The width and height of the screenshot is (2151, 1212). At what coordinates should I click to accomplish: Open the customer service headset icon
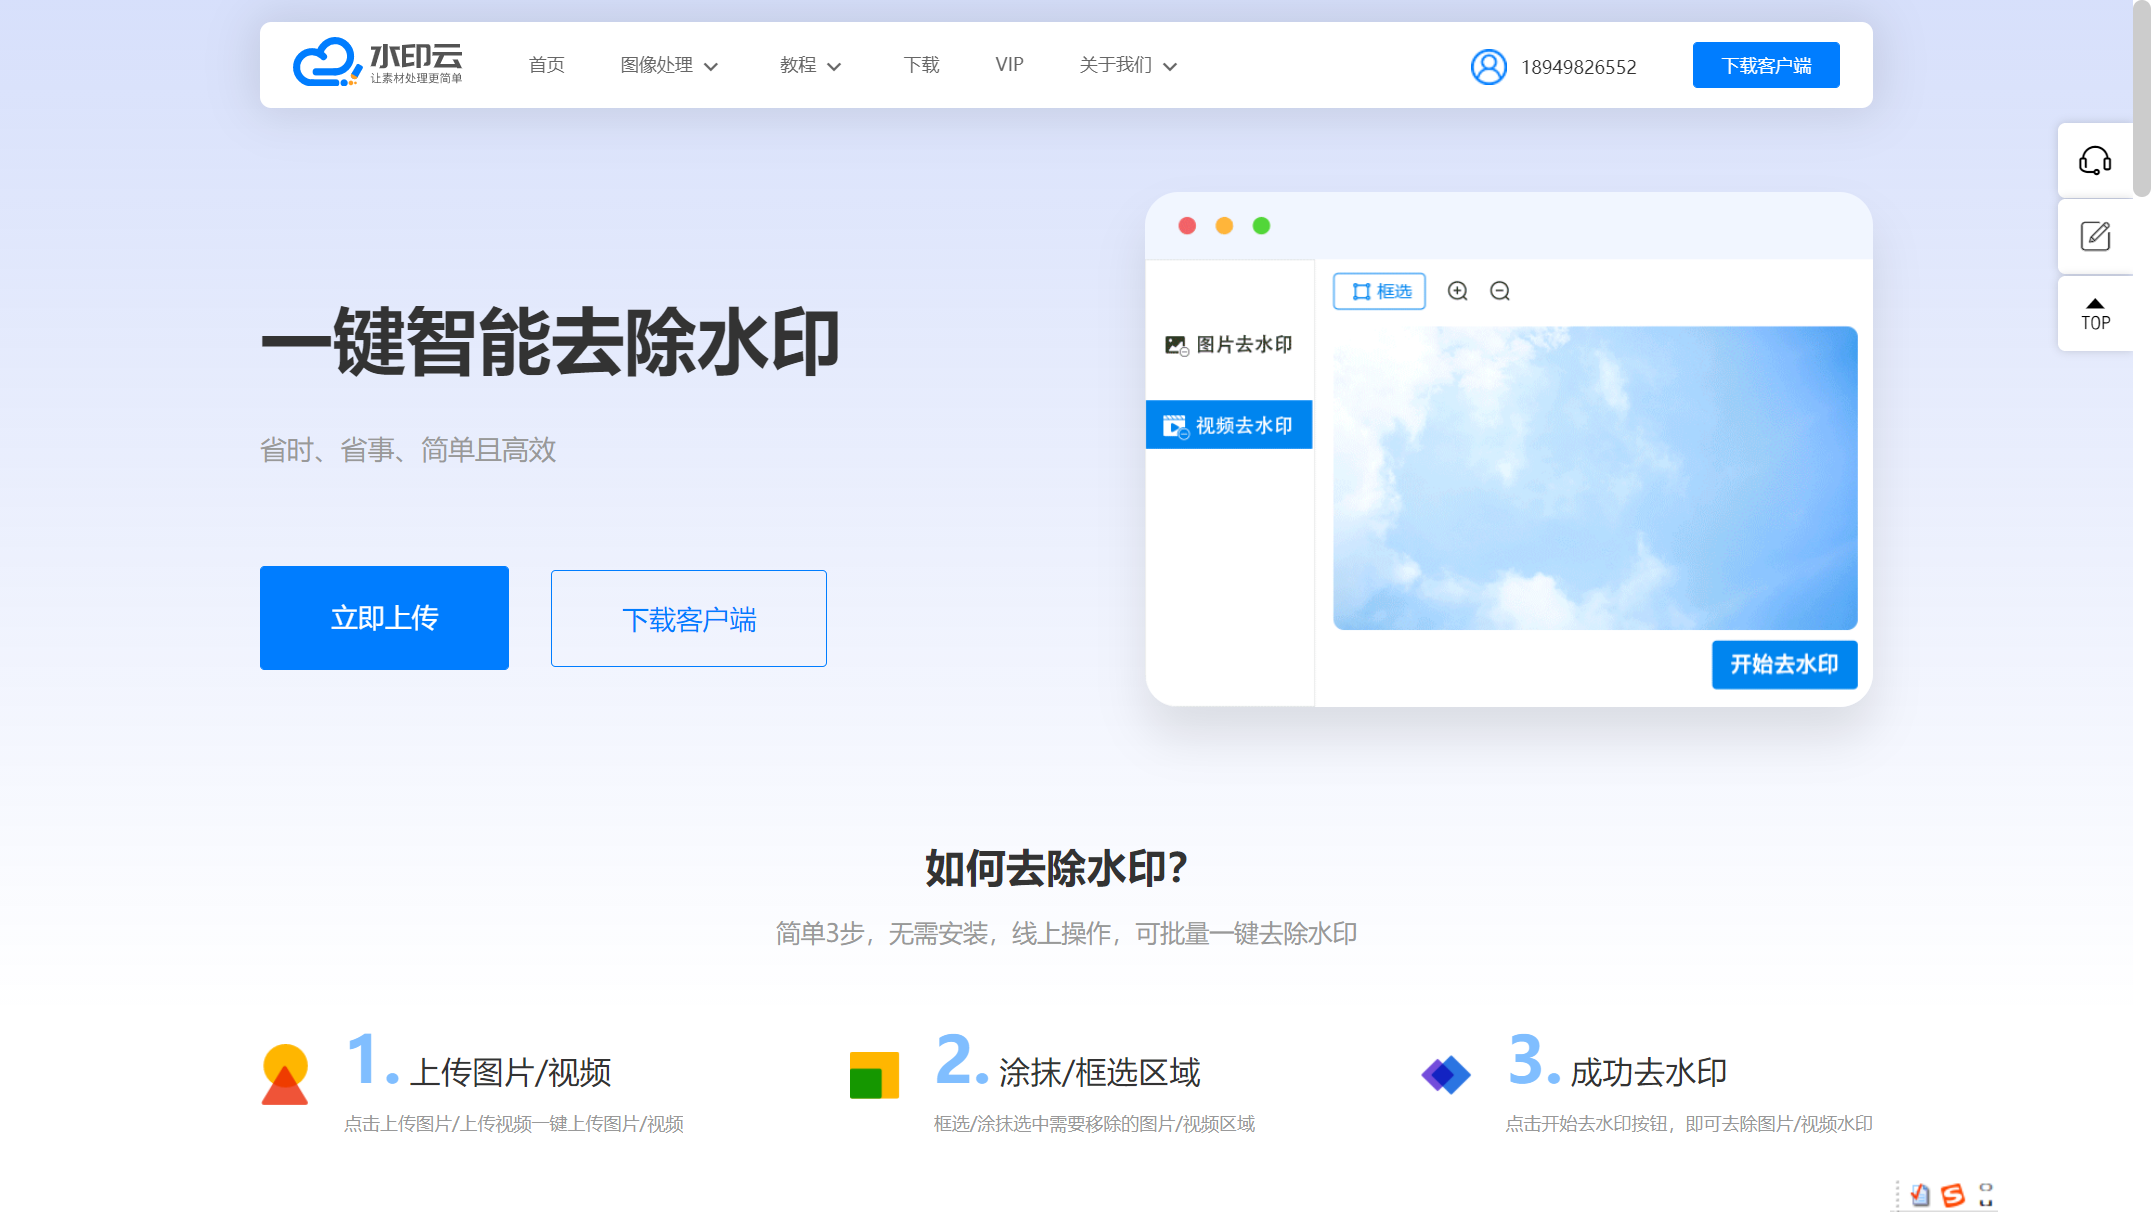(x=2095, y=161)
